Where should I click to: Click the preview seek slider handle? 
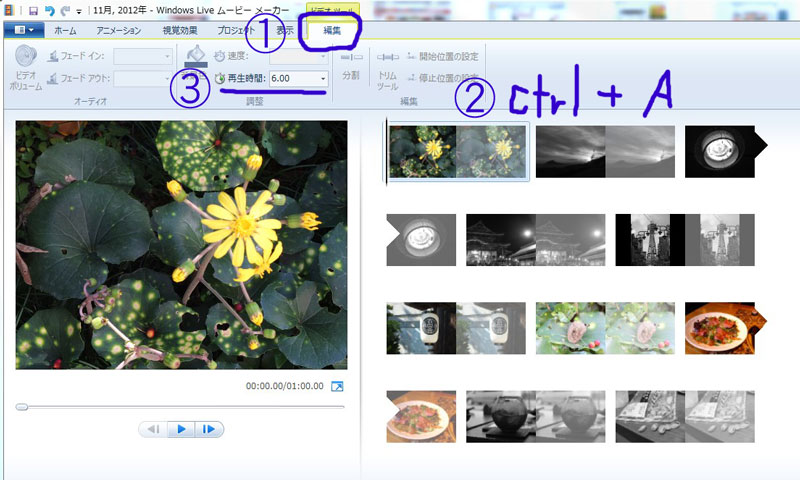pos(22,407)
